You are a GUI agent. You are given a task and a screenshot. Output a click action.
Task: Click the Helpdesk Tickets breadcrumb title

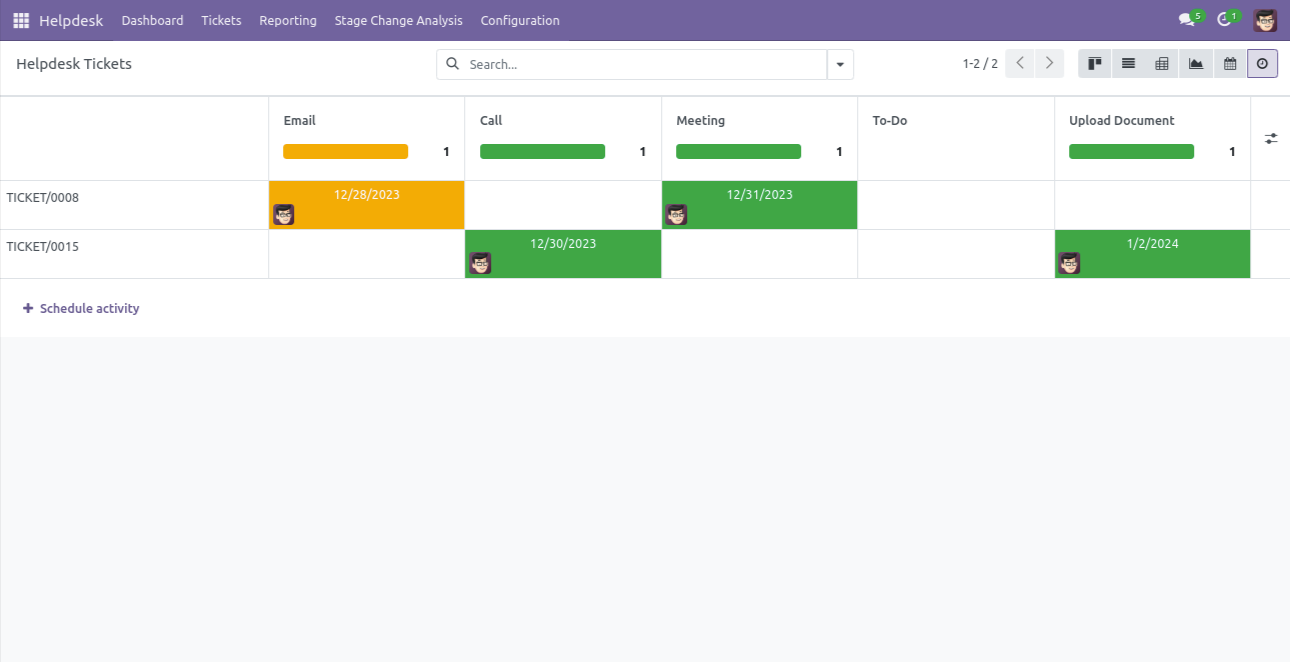[74, 64]
